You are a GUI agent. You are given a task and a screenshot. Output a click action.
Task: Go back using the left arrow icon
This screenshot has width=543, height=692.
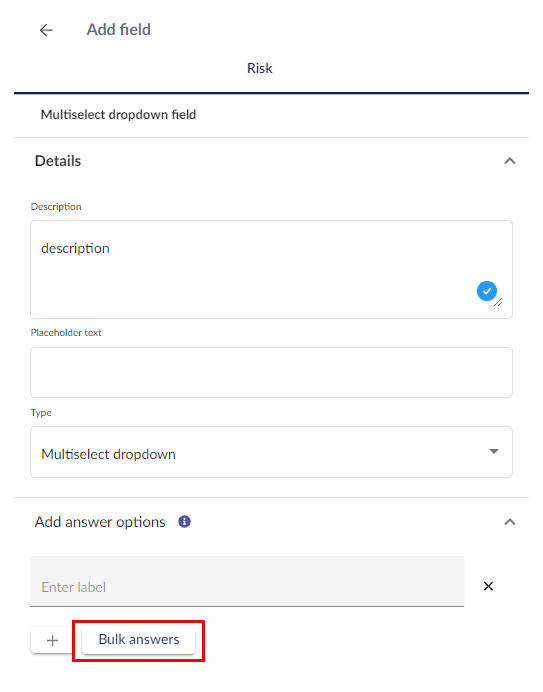(46, 30)
